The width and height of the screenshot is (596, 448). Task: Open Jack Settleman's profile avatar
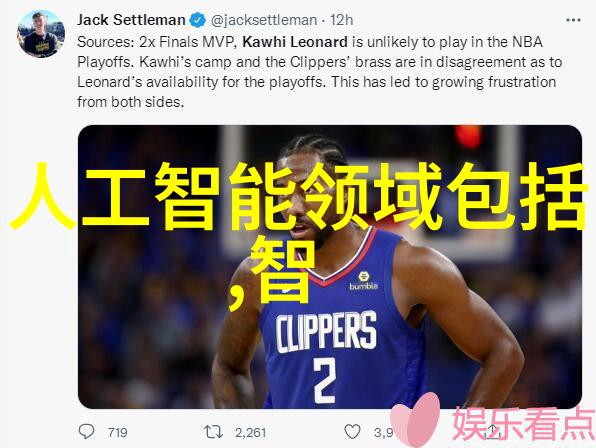(40, 34)
